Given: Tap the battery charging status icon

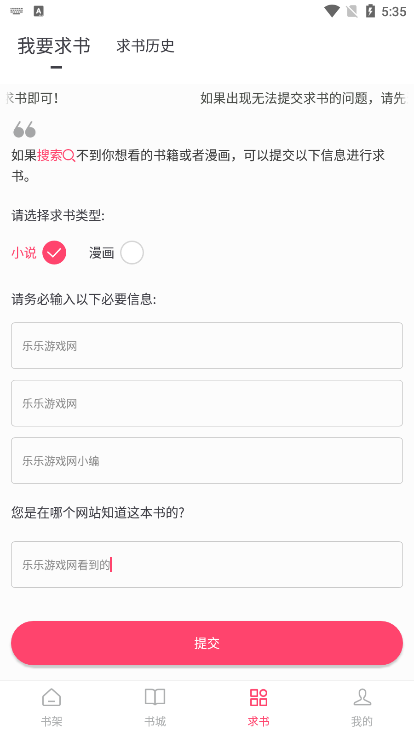Looking at the screenshot, I should pyautogui.click(x=370, y=11).
